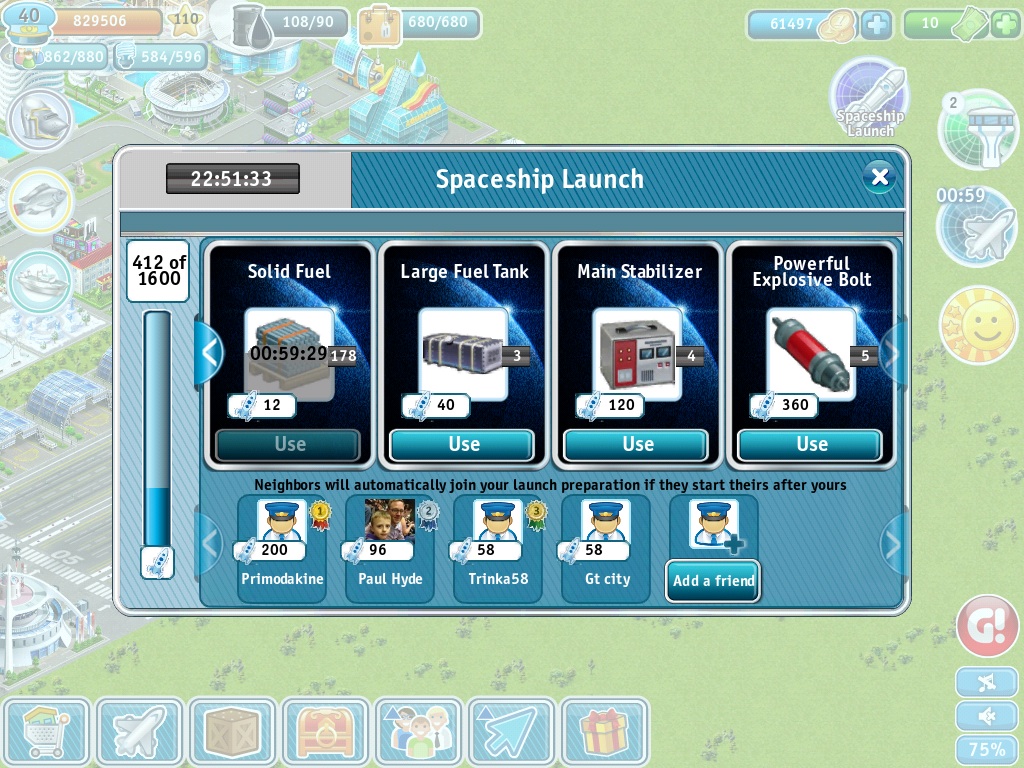
Task: Click the launch points progress bar
Action: pyautogui.click(x=157, y=428)
